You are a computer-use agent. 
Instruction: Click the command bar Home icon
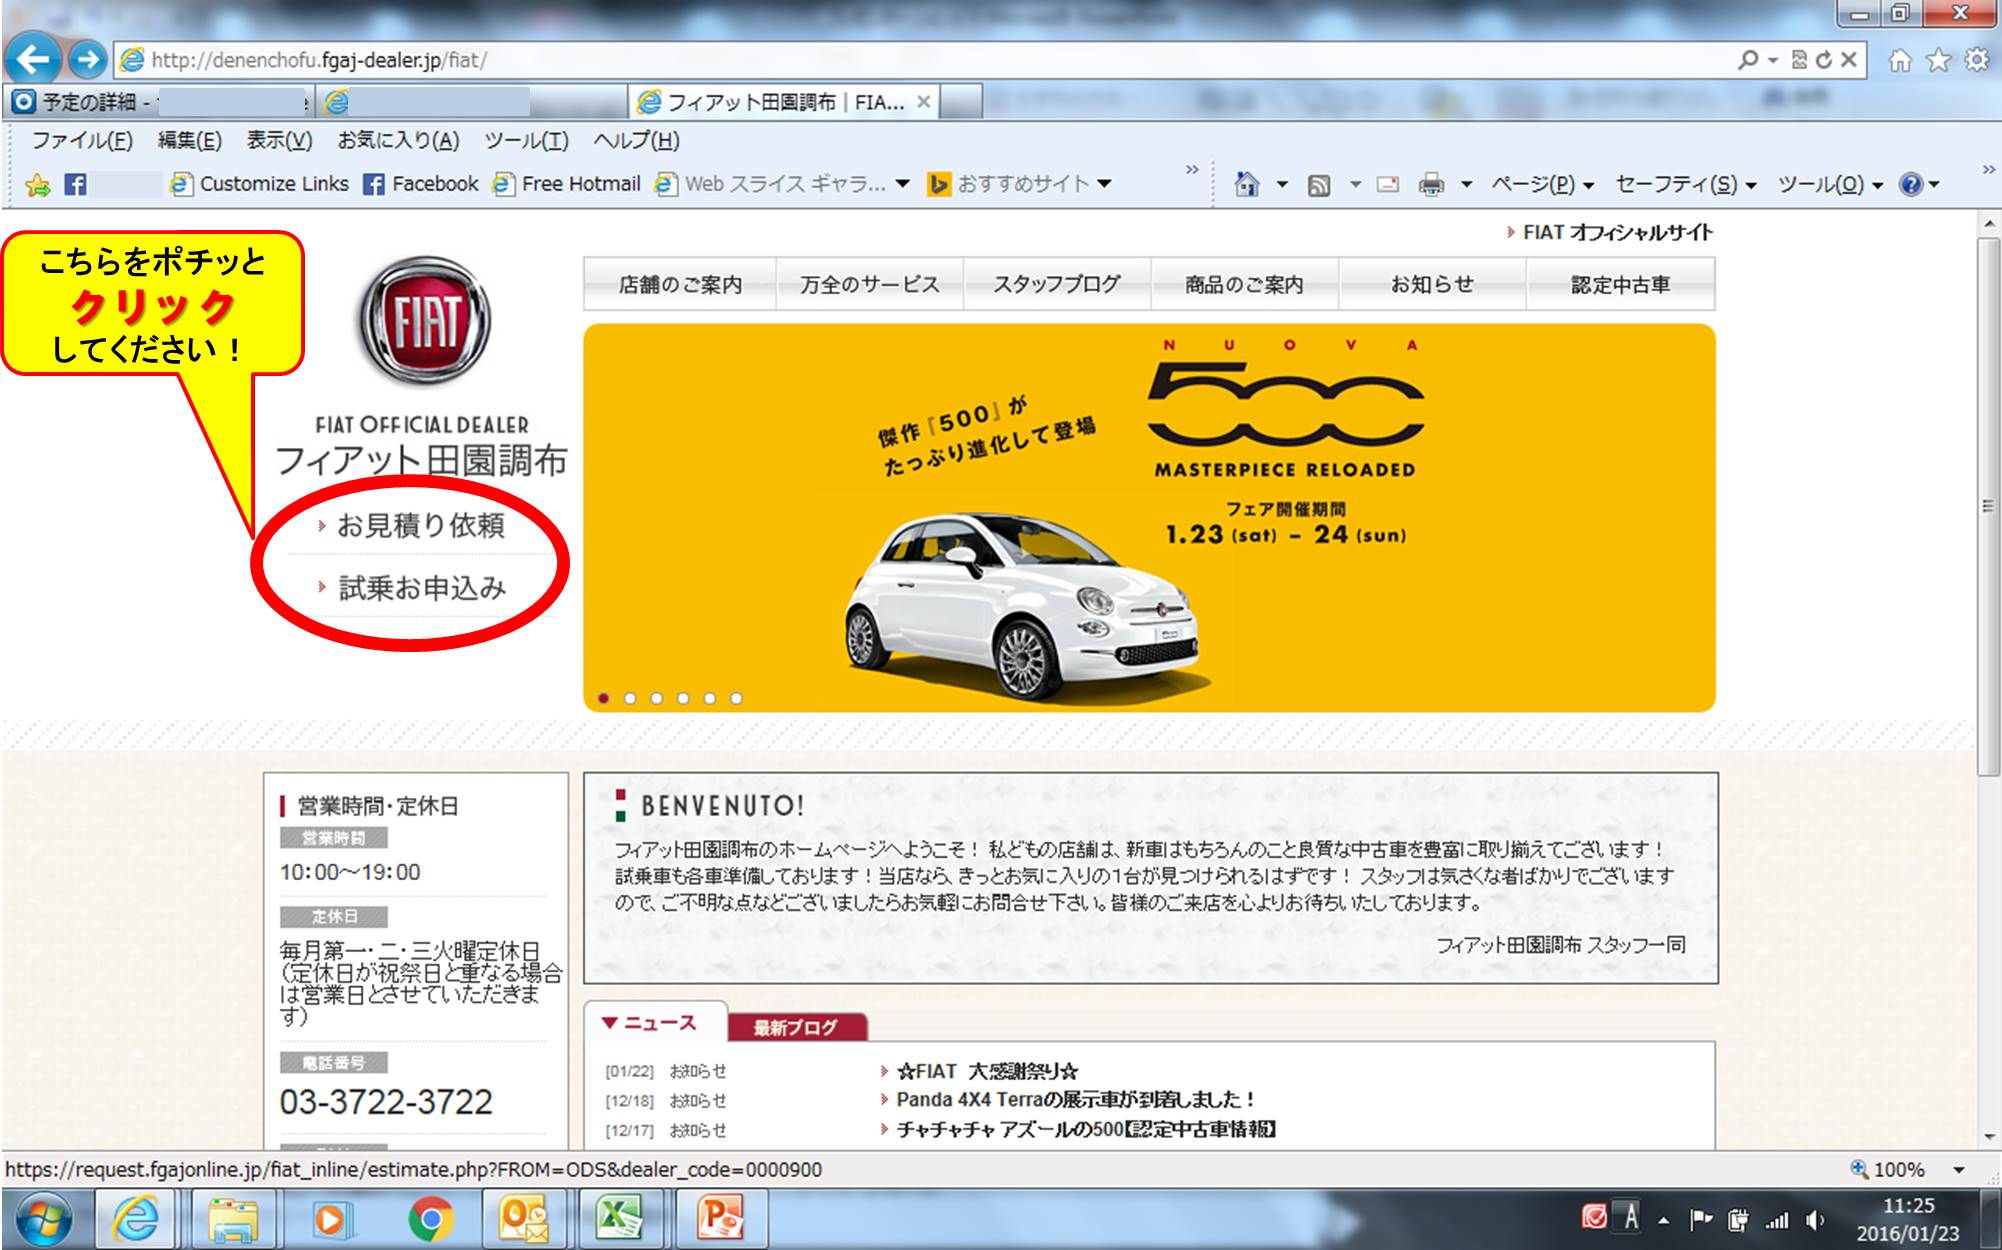(1247, 184)
